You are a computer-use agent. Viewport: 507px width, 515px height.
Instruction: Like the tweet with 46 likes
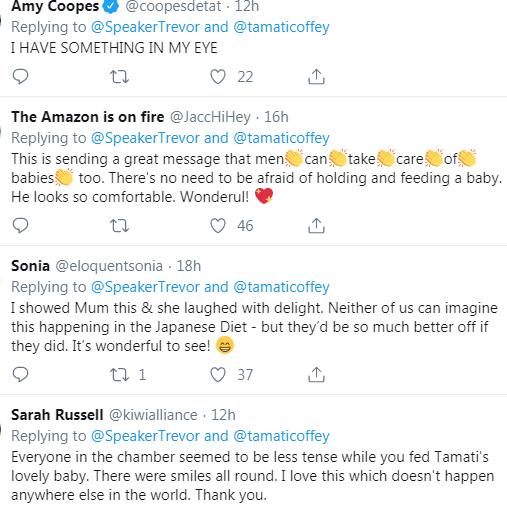coord(218,226)
